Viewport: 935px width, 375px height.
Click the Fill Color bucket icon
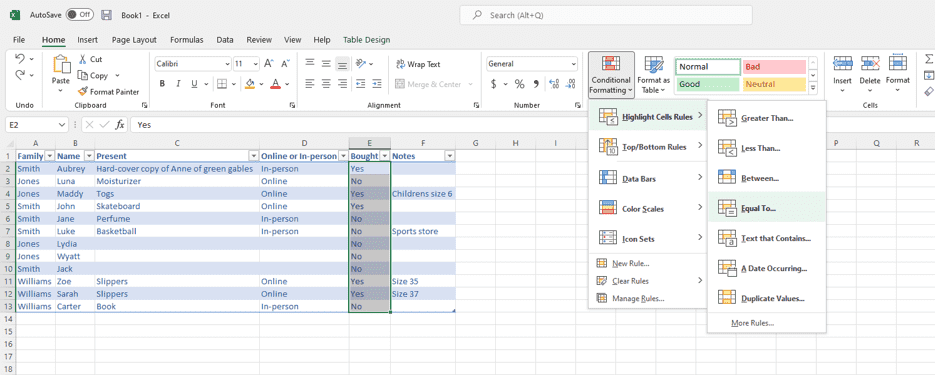point(250,84)
